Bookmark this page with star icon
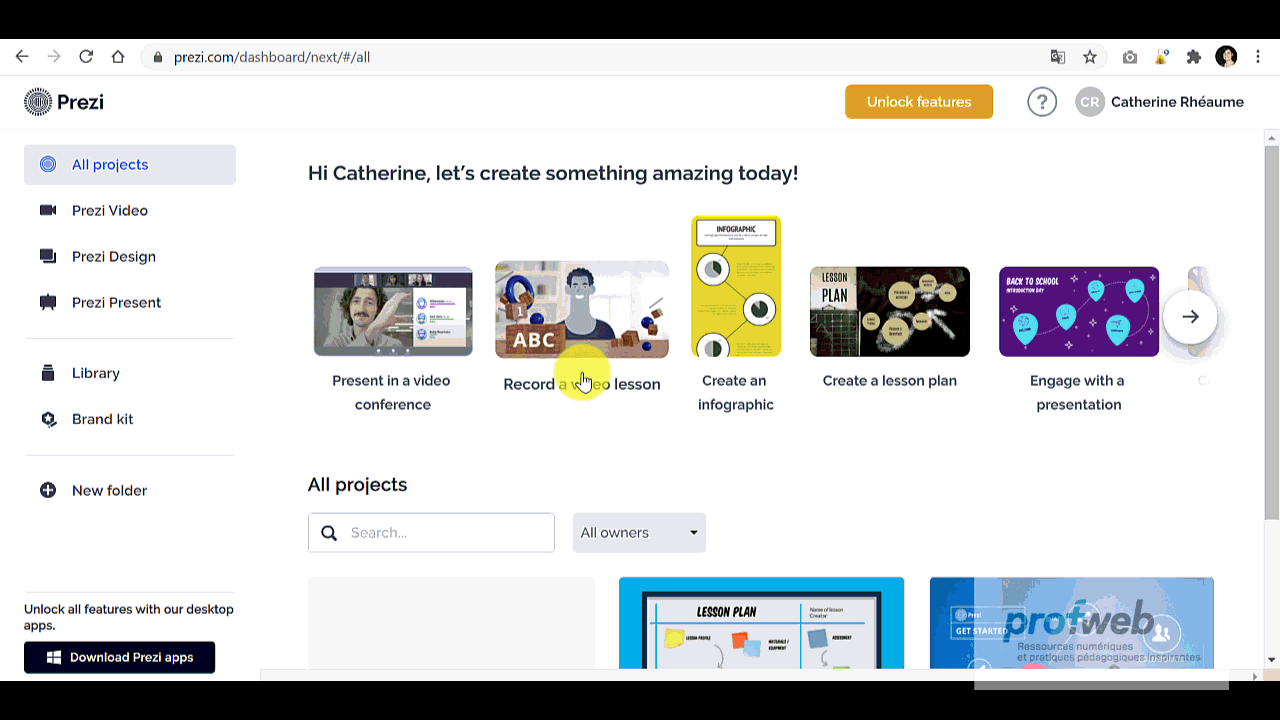The image size is (1280, 720). click(1090, 57)
